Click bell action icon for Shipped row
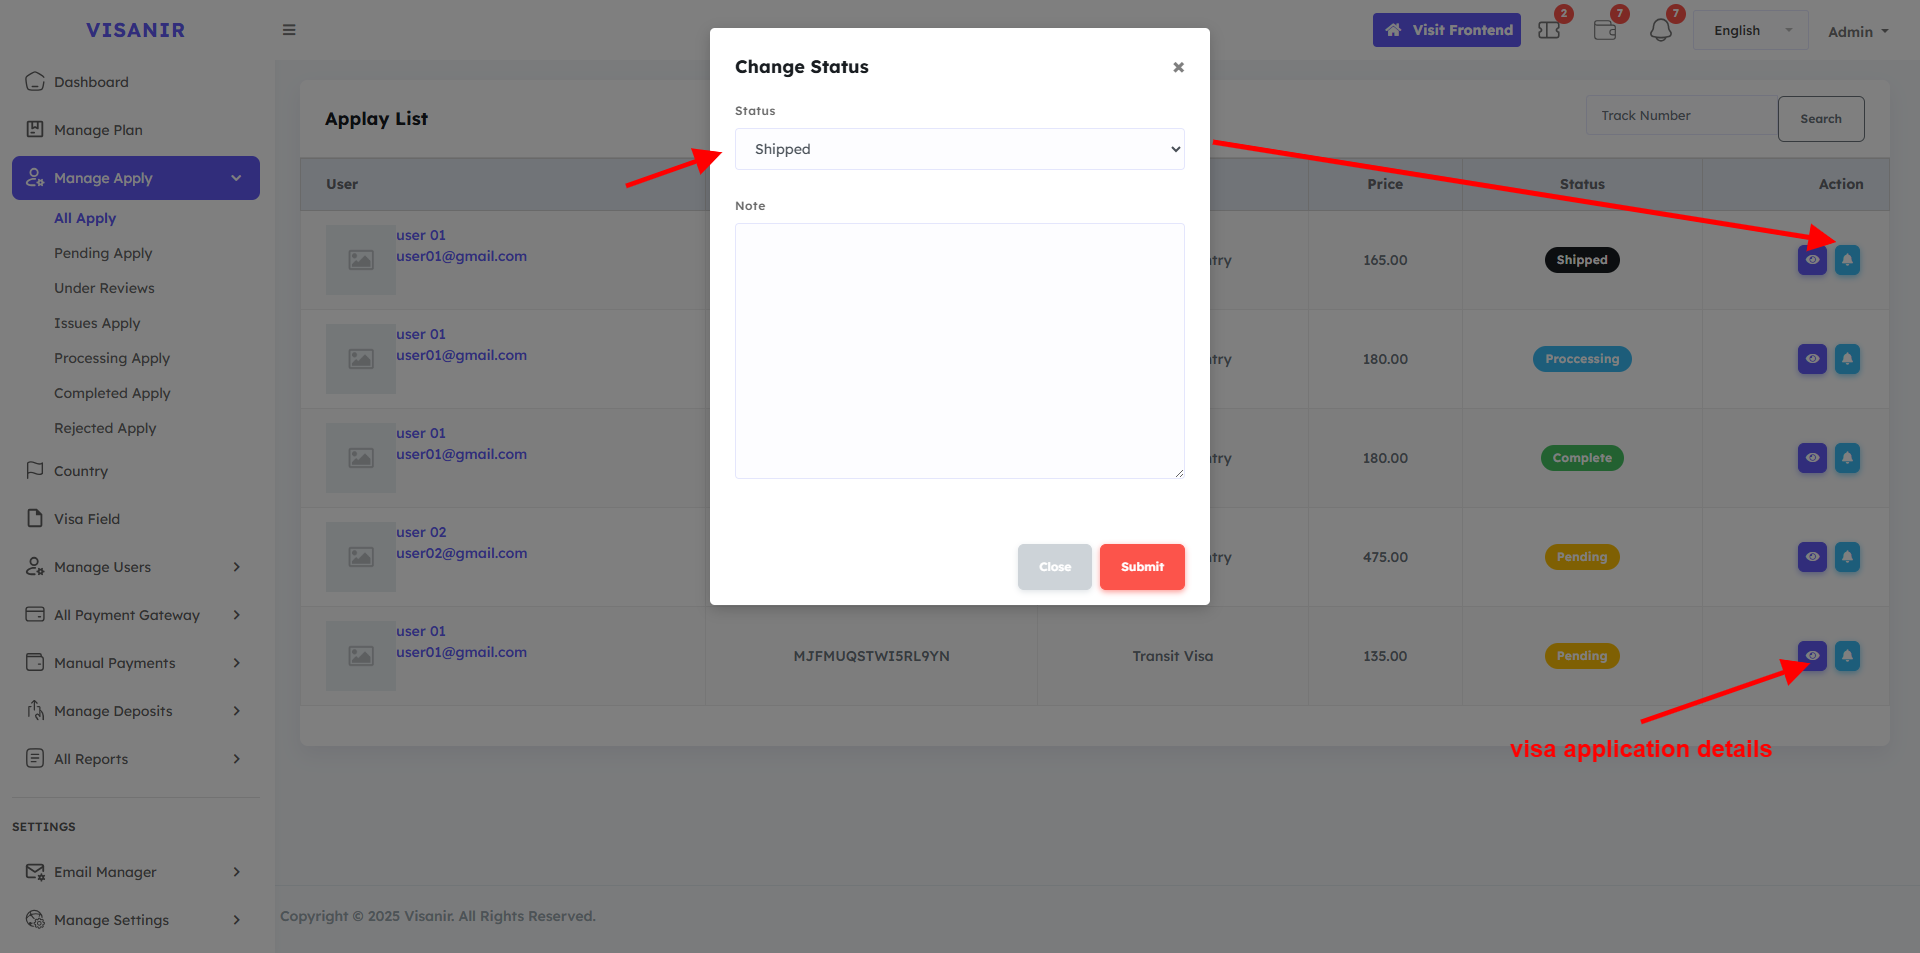Image resolution: width=1920 pixels, height=953 pixels. point(1847,260)
